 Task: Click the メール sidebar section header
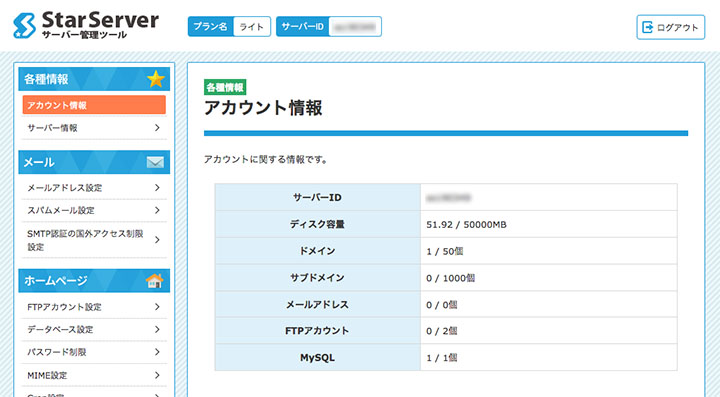(94, 162)
